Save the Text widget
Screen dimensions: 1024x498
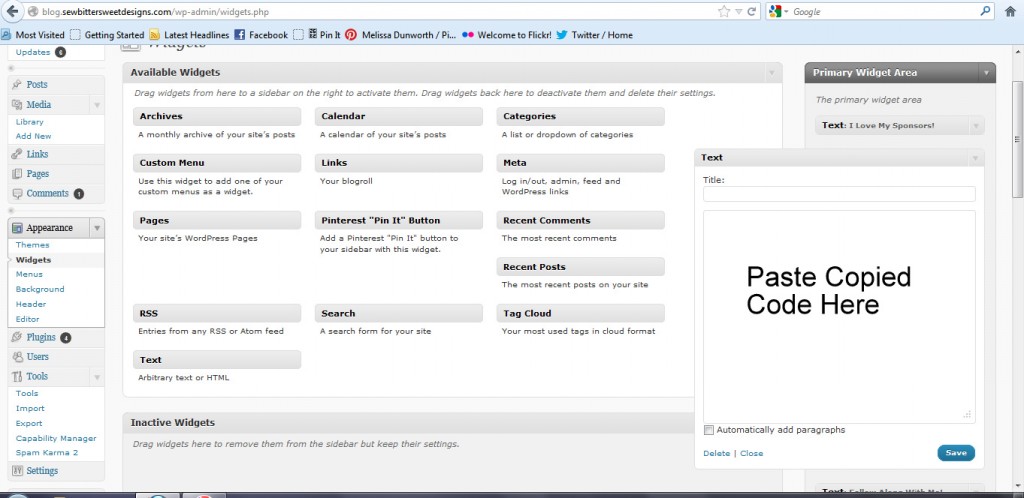click(x=955, y=453)
